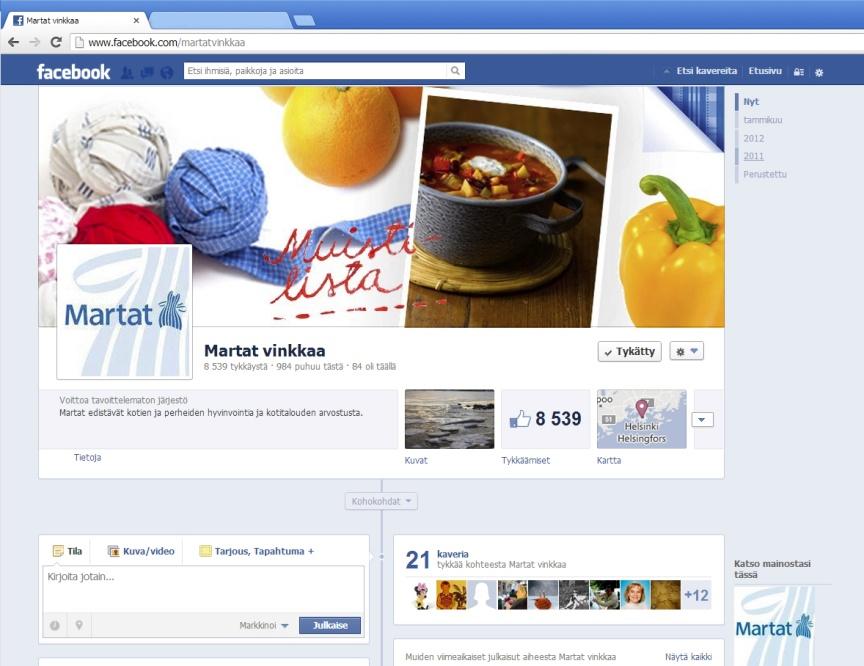Open the Kuvat label link
This screenshot has width=864, height=666.
point(416,461)
